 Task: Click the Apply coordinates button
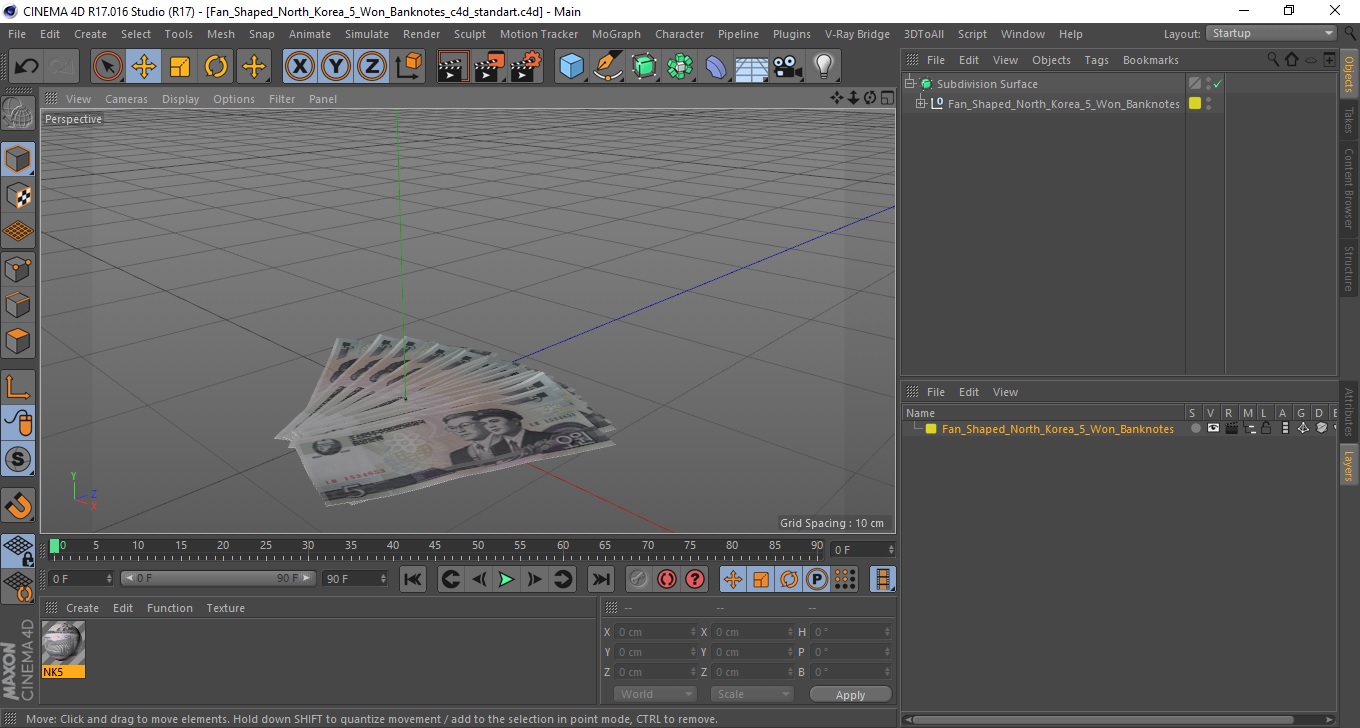point(850,695)
